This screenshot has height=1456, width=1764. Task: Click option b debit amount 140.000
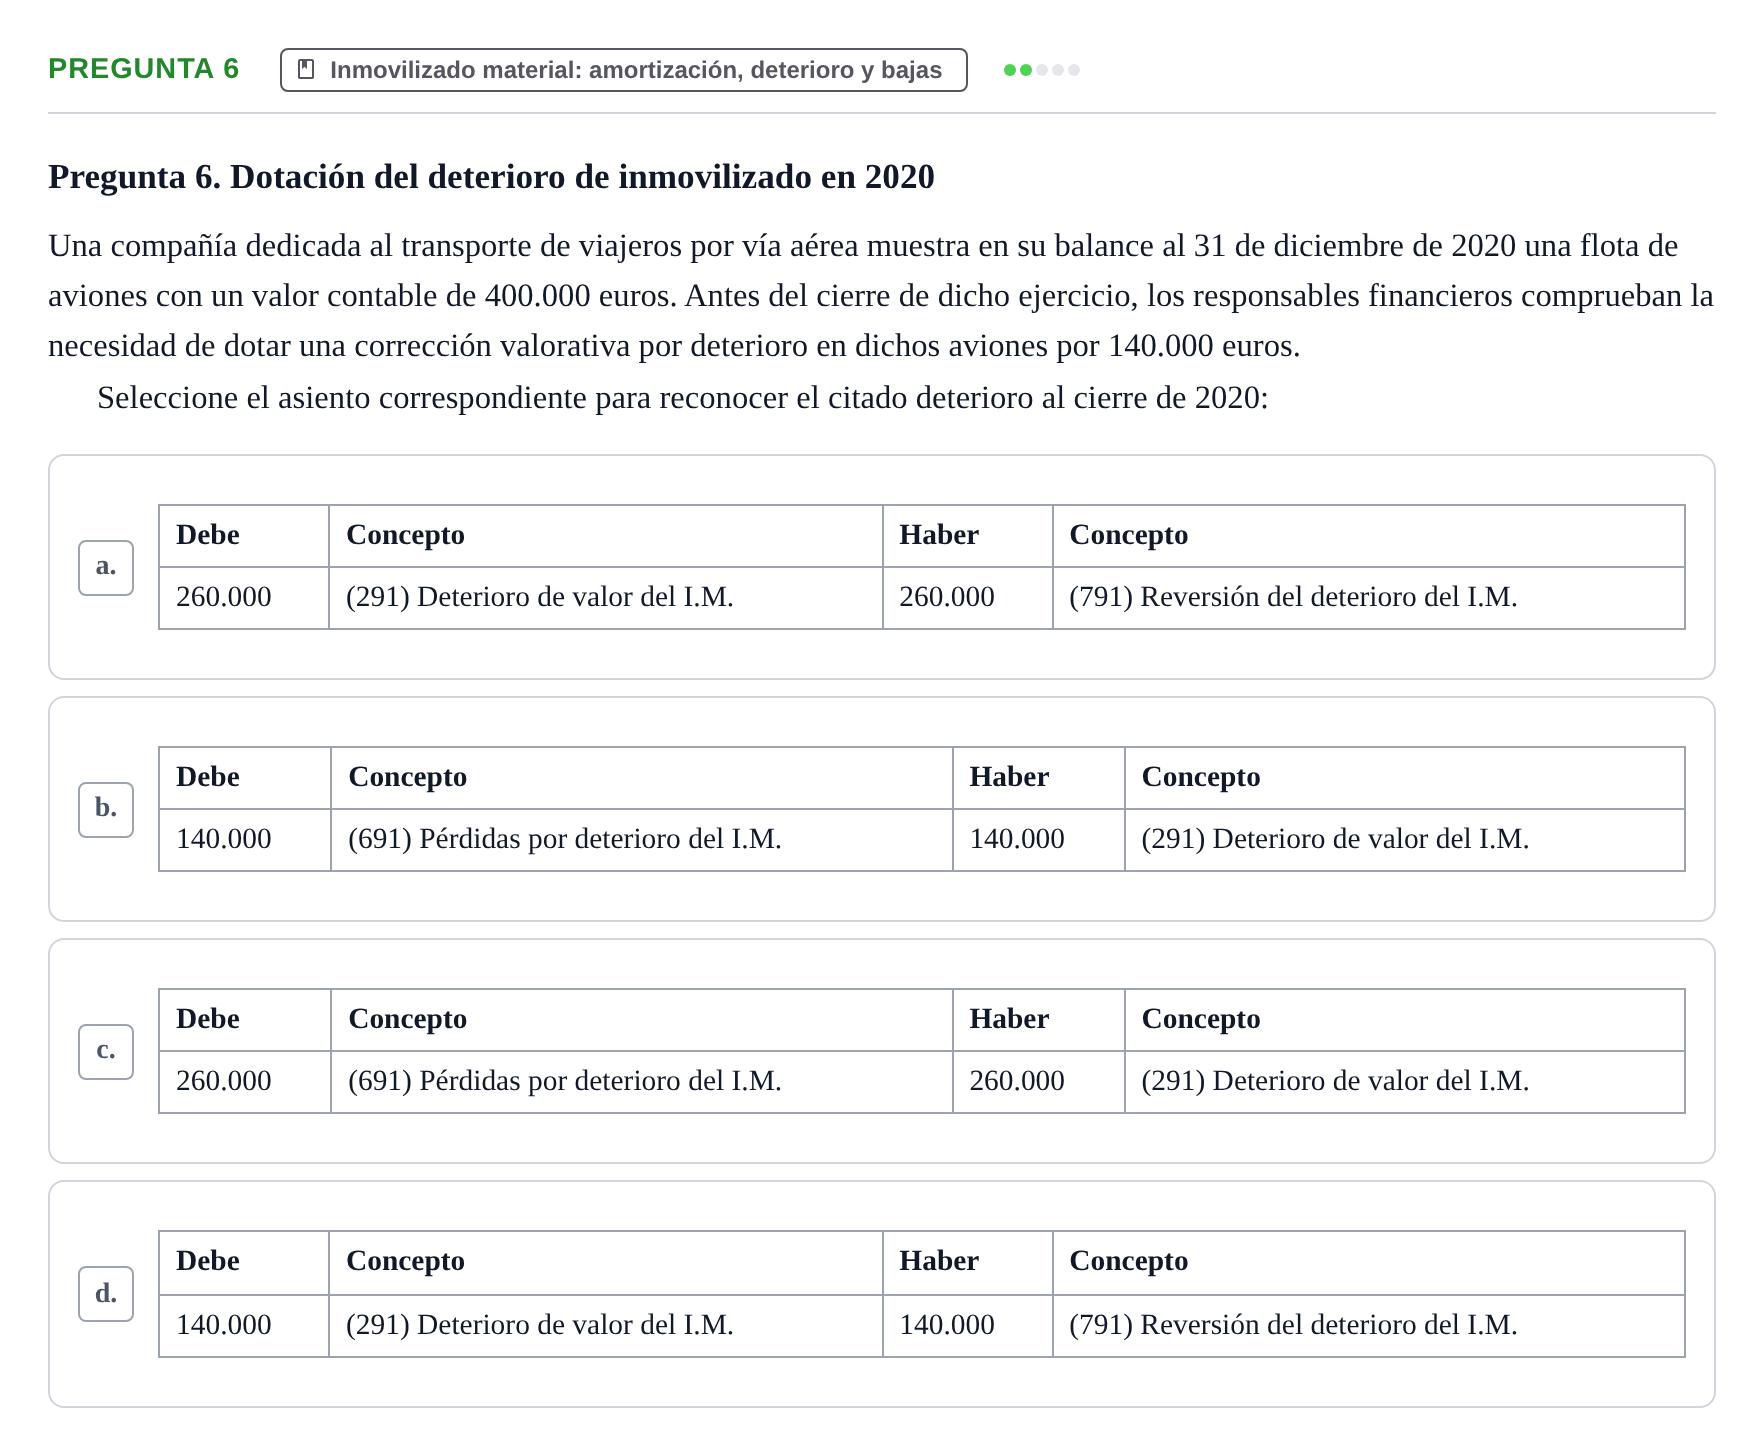click(245, 840)
